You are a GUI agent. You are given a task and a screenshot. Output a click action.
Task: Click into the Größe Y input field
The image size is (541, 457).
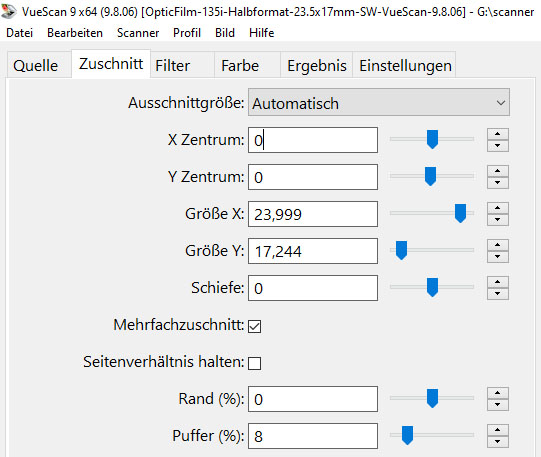pos(313,251)
